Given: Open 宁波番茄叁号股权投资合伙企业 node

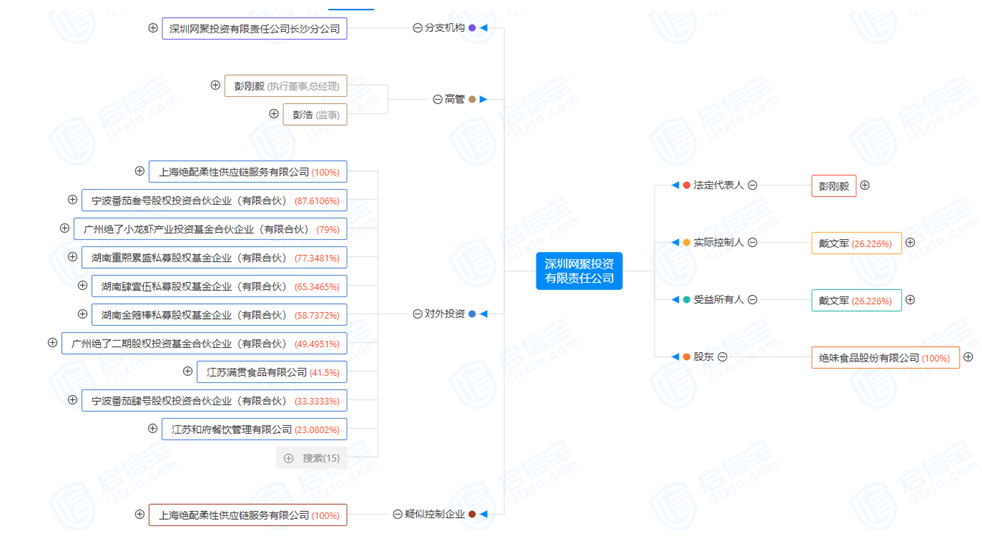Looking at the screenshot, I should [x=214, y=200].
